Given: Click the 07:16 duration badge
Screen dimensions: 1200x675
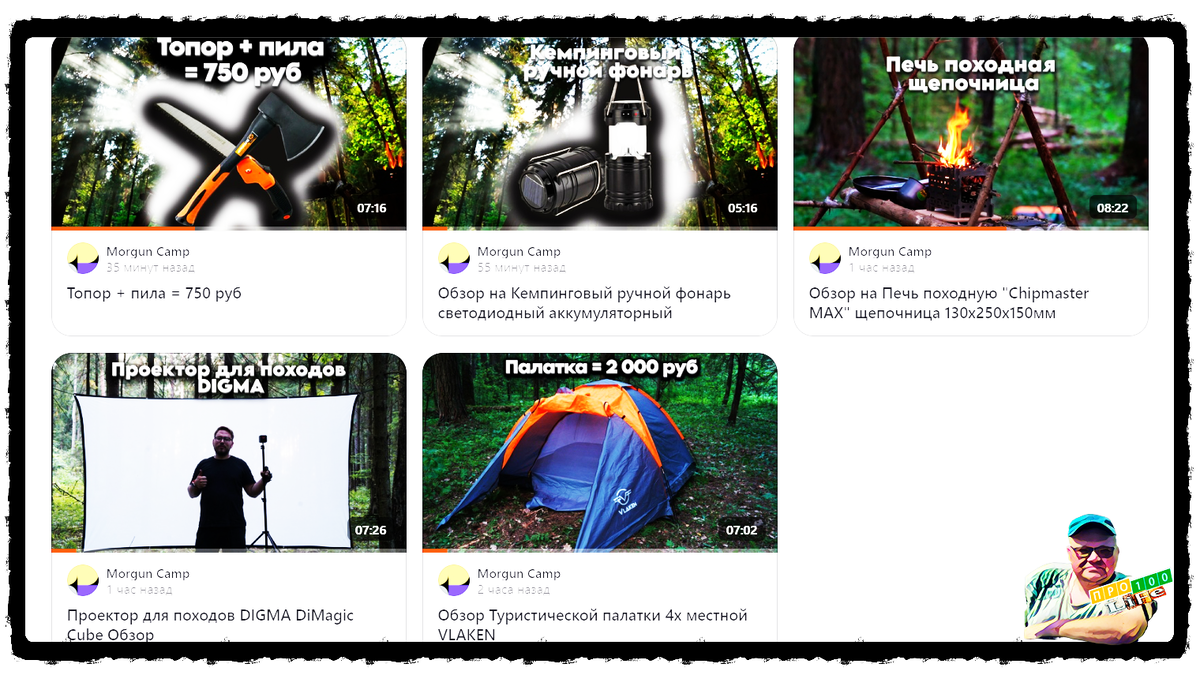Looking at the screenshot, I should tap(372, 209).
